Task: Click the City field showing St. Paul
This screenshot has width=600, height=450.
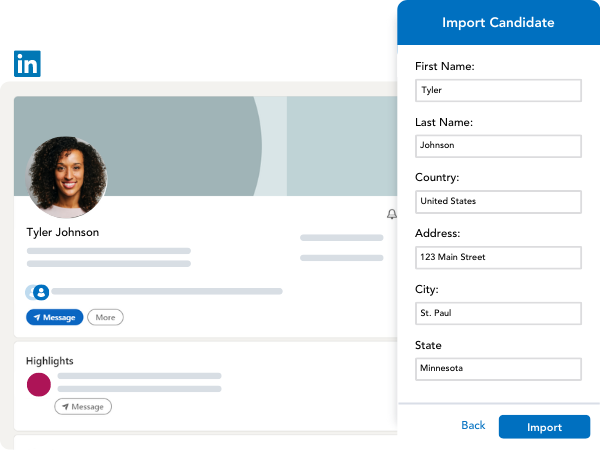Action: [498, 313]
